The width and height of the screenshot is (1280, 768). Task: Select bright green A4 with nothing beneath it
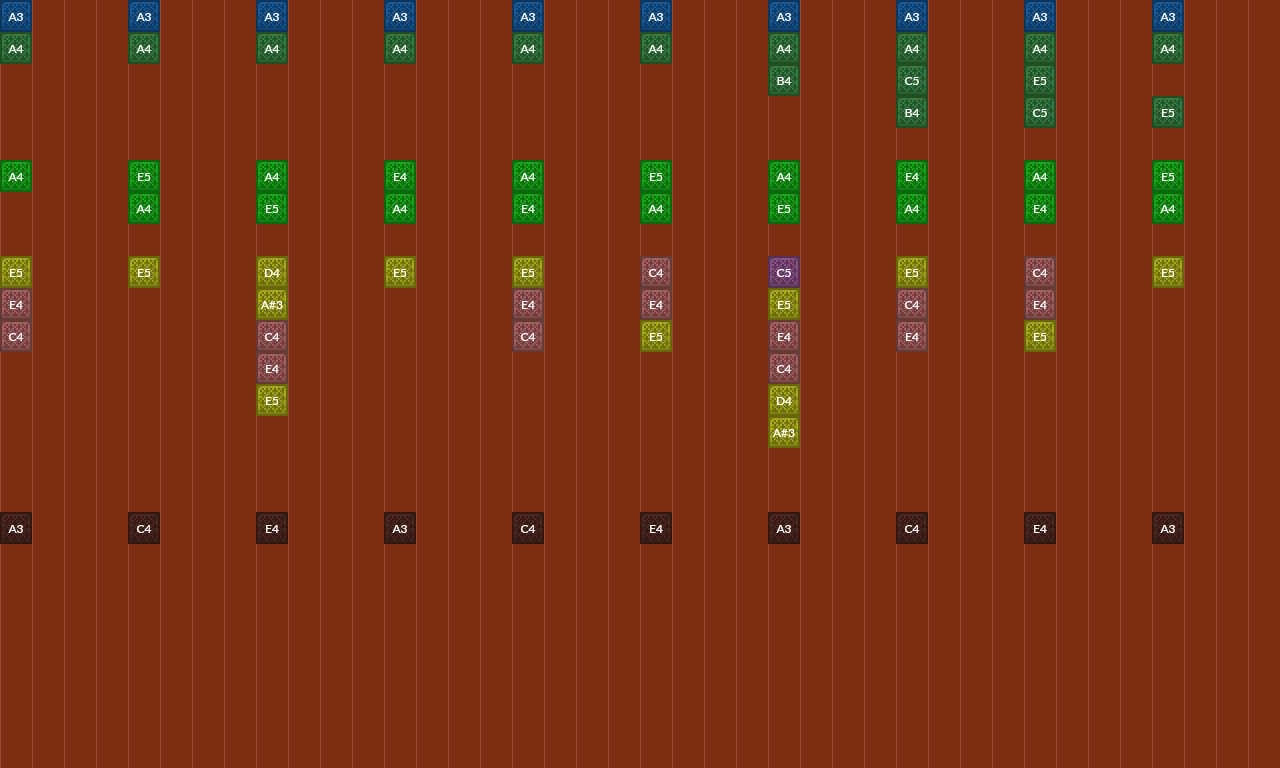click(x=16, y=176)
